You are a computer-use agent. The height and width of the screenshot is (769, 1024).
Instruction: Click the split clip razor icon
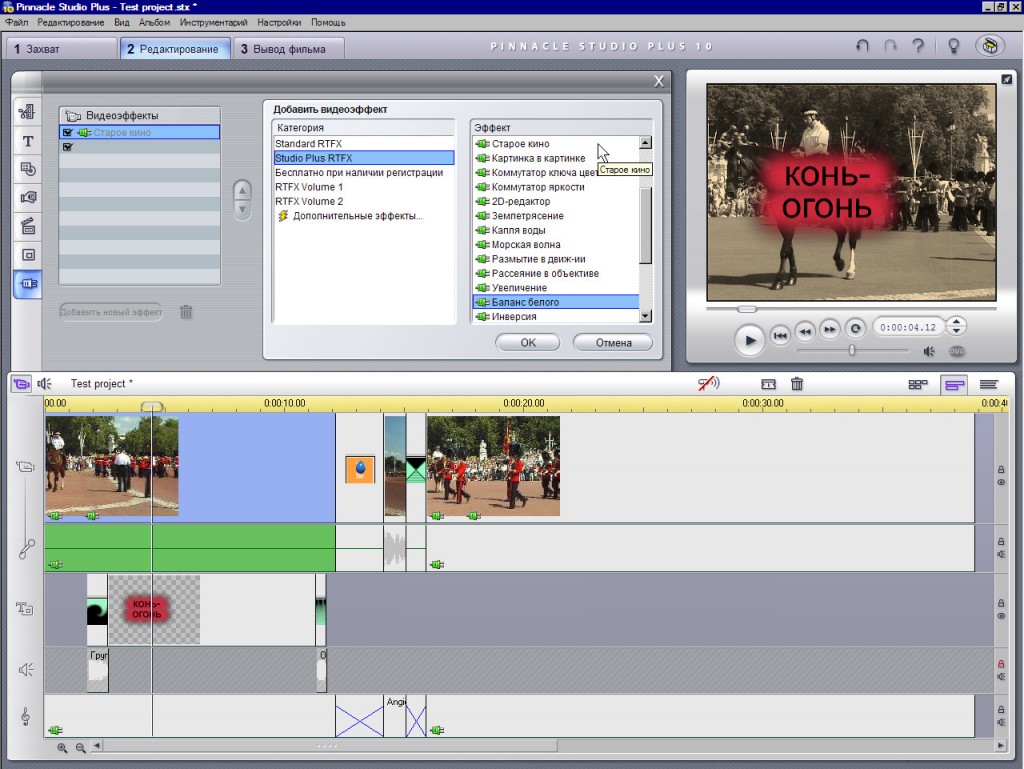768,384
